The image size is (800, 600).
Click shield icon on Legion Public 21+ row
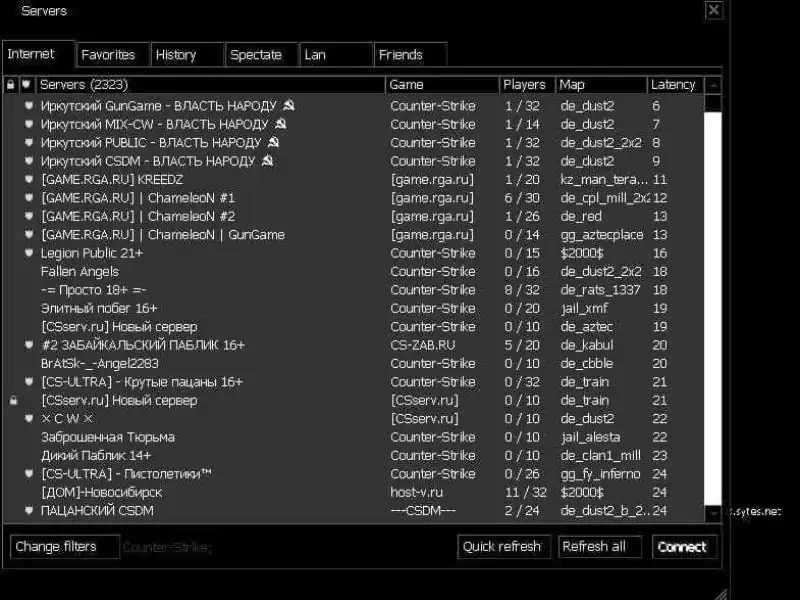tap(29, 253)
